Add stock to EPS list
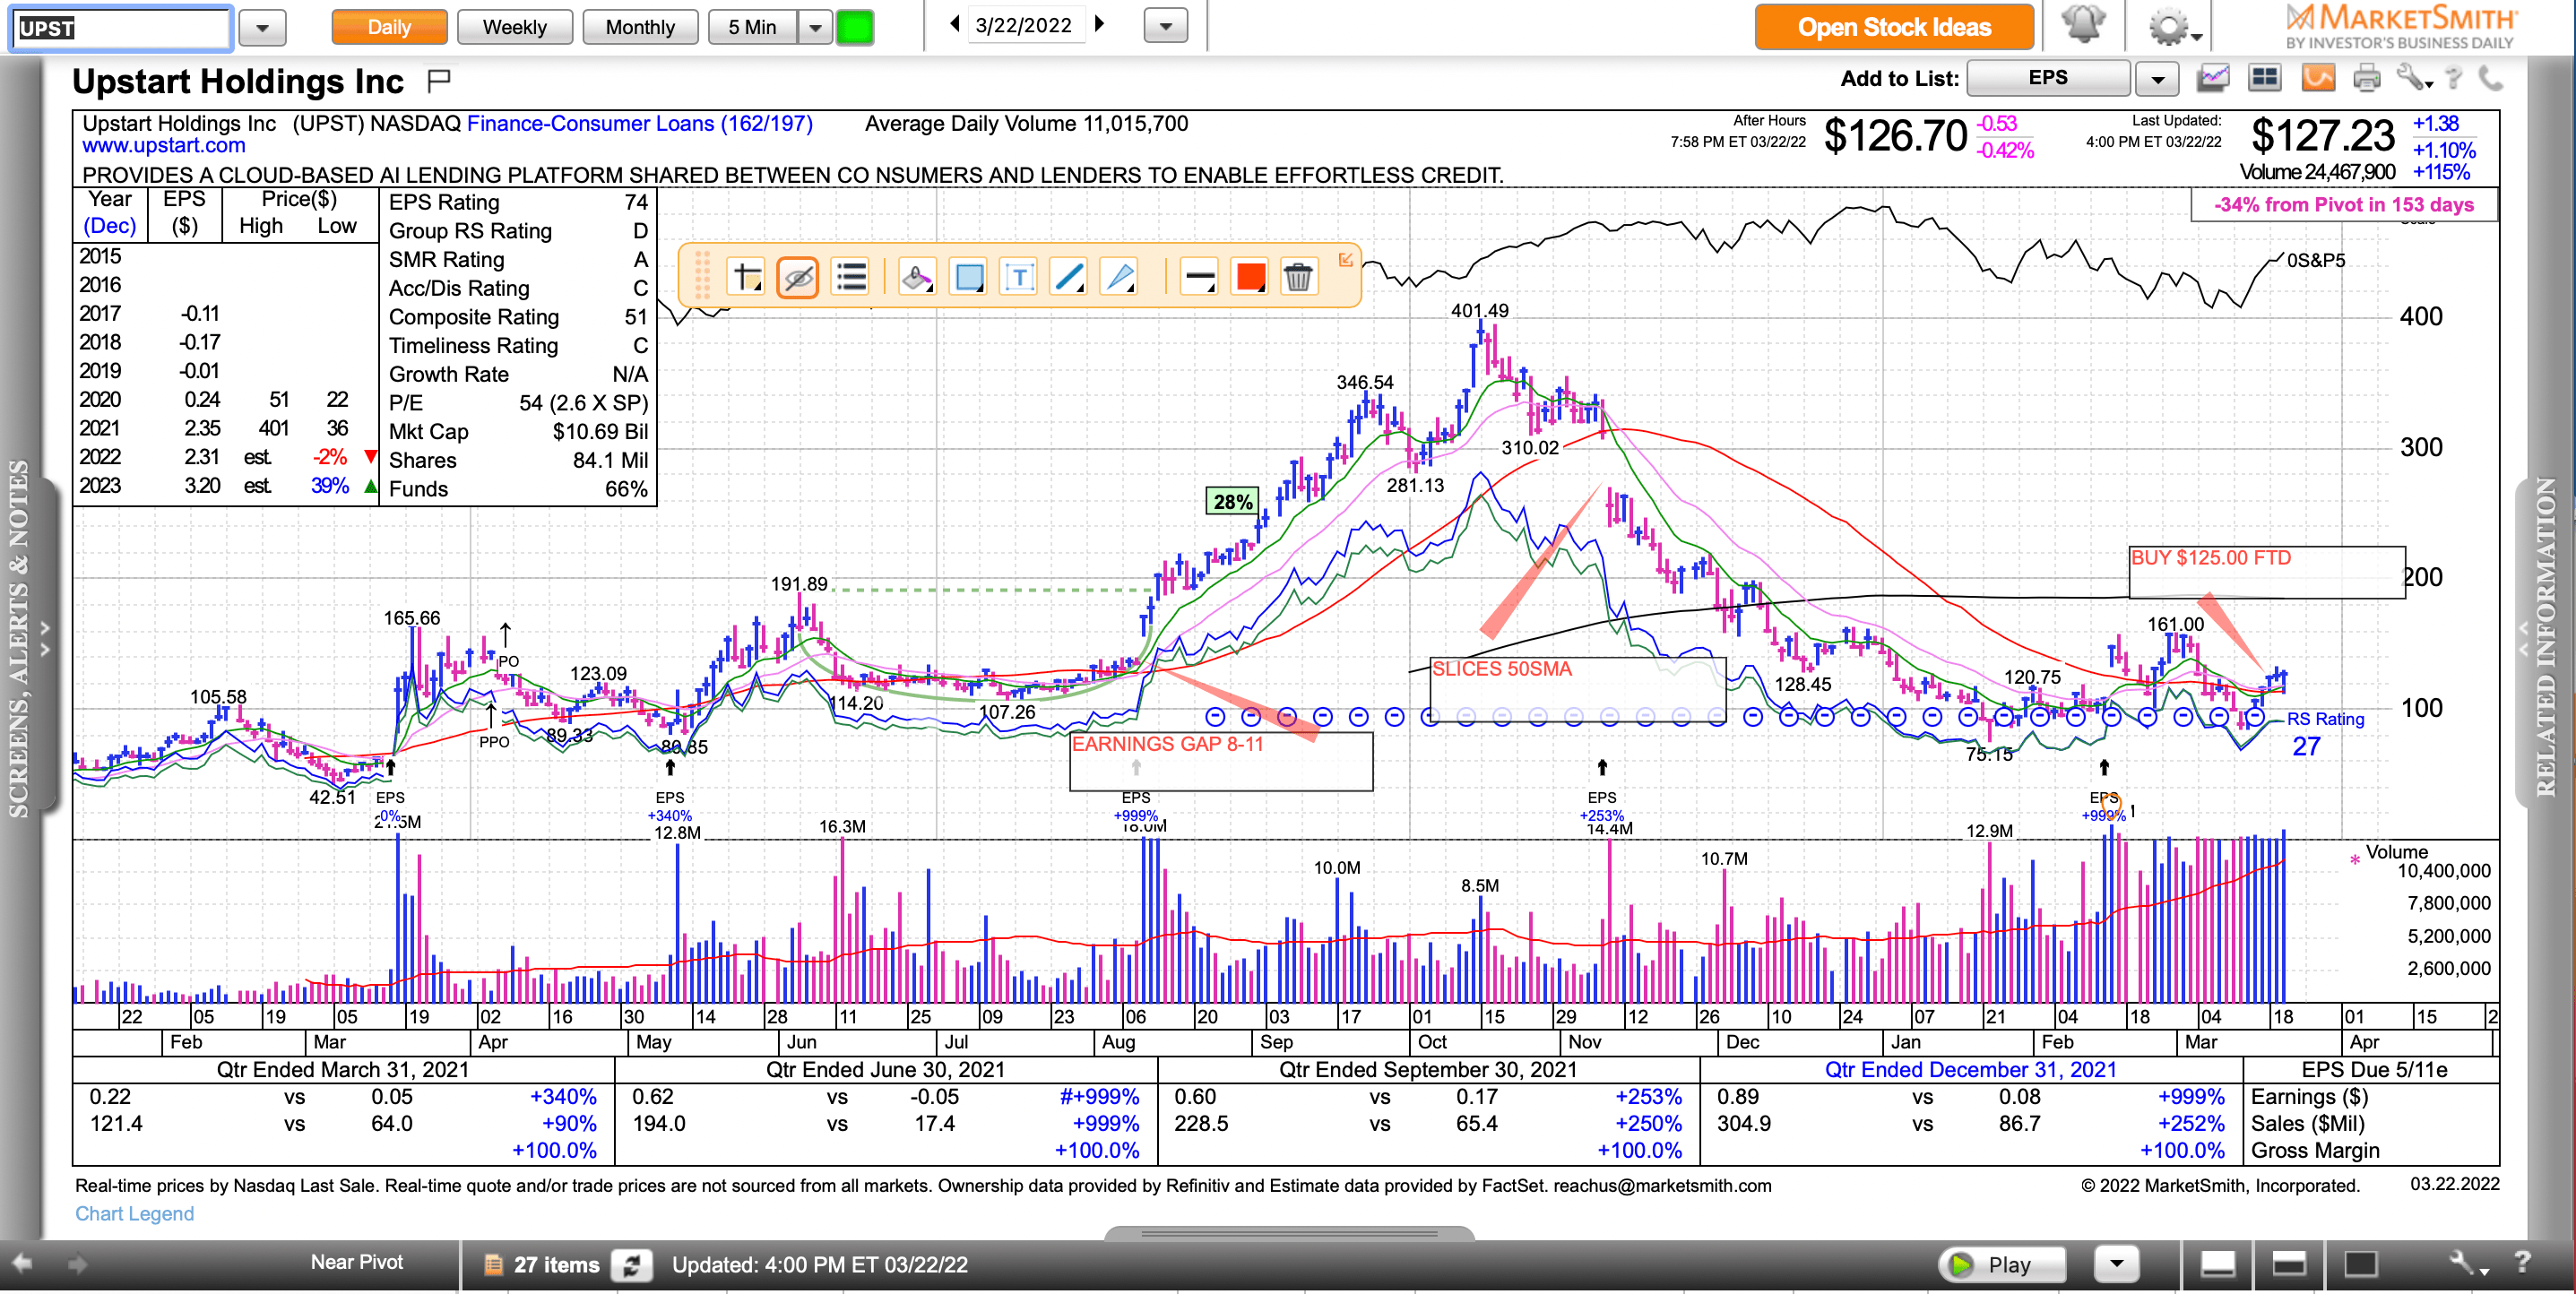This screenshot has width=2576, height=1294. (2047, 78)
